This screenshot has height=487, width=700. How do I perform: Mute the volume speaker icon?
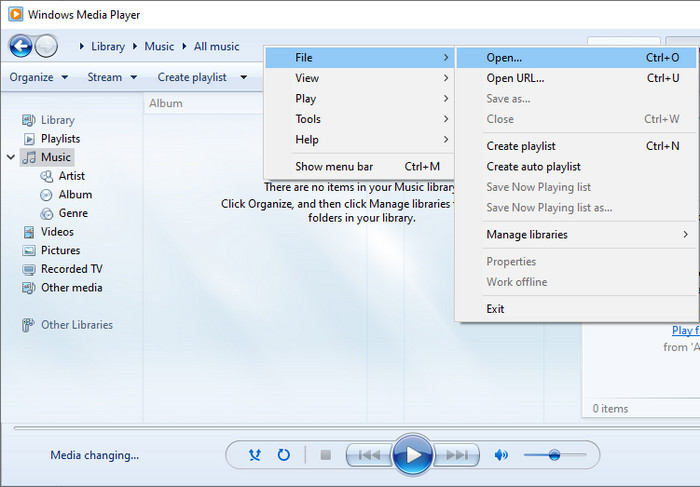pos(501,455)
